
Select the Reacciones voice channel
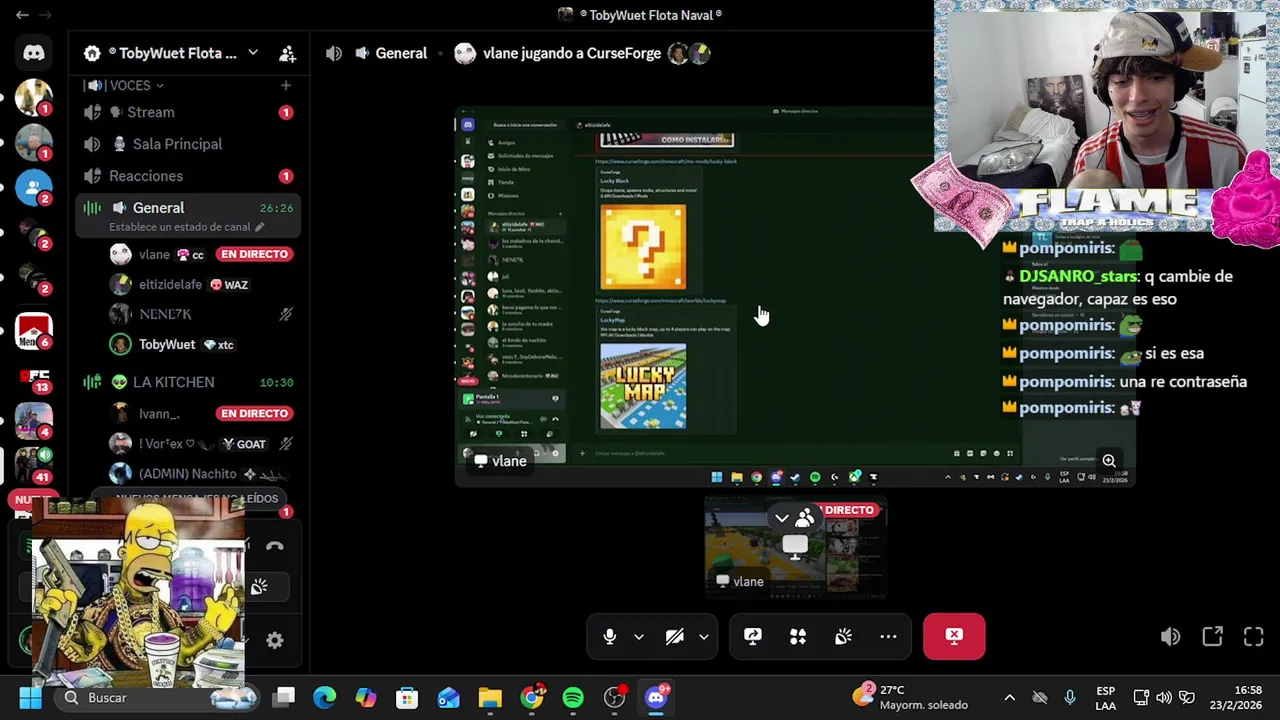188,176
